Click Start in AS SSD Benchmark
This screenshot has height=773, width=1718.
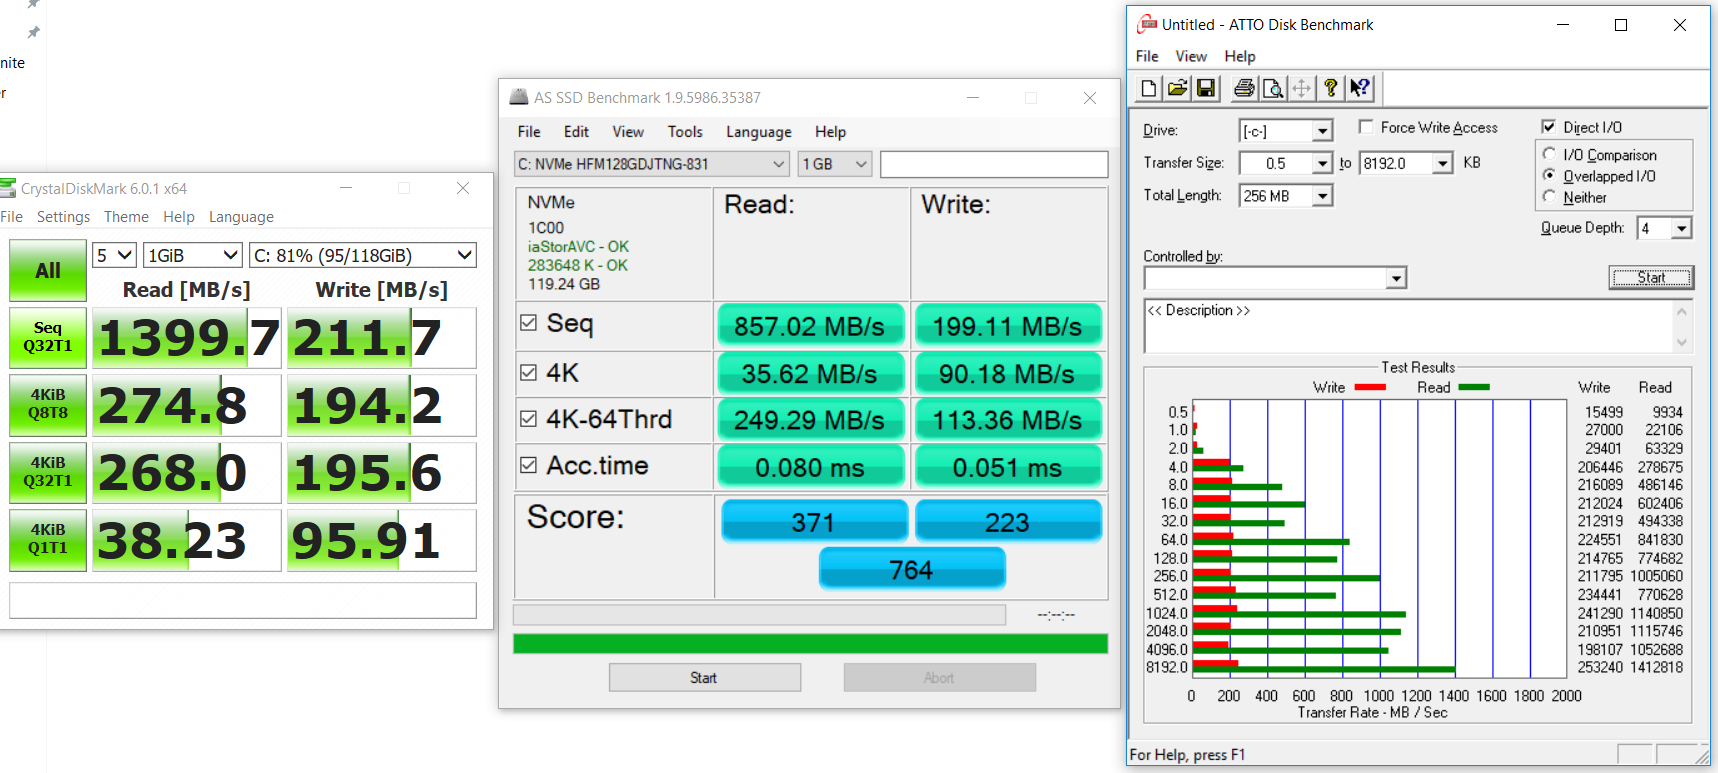tap(704, 677)
